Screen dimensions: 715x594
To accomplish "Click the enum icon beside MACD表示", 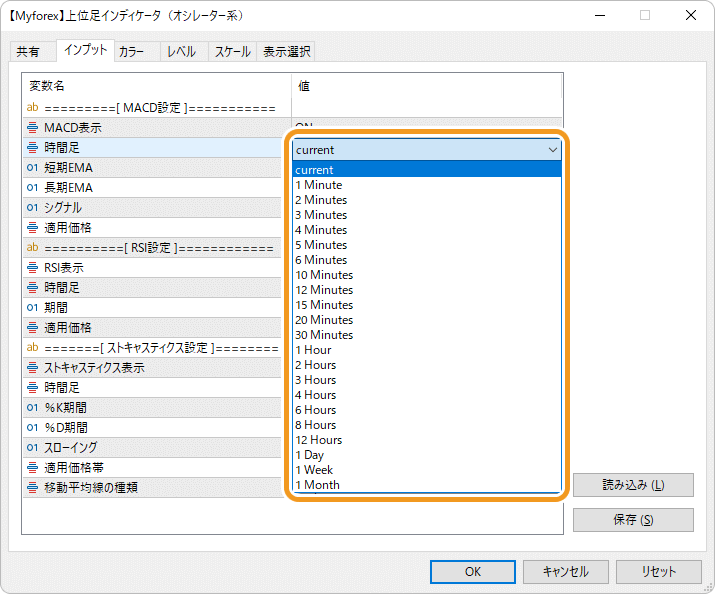I will click(x=32, y=128).
